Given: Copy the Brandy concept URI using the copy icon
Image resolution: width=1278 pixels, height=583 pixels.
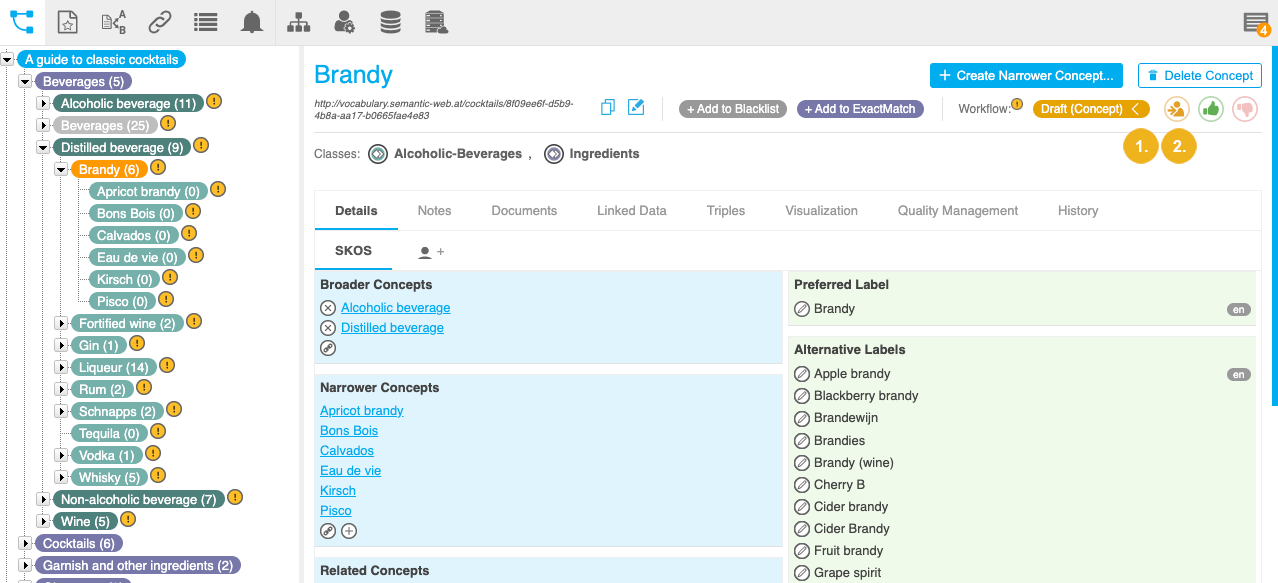Looking at the screenshot, I should click(x=607, y=106).
